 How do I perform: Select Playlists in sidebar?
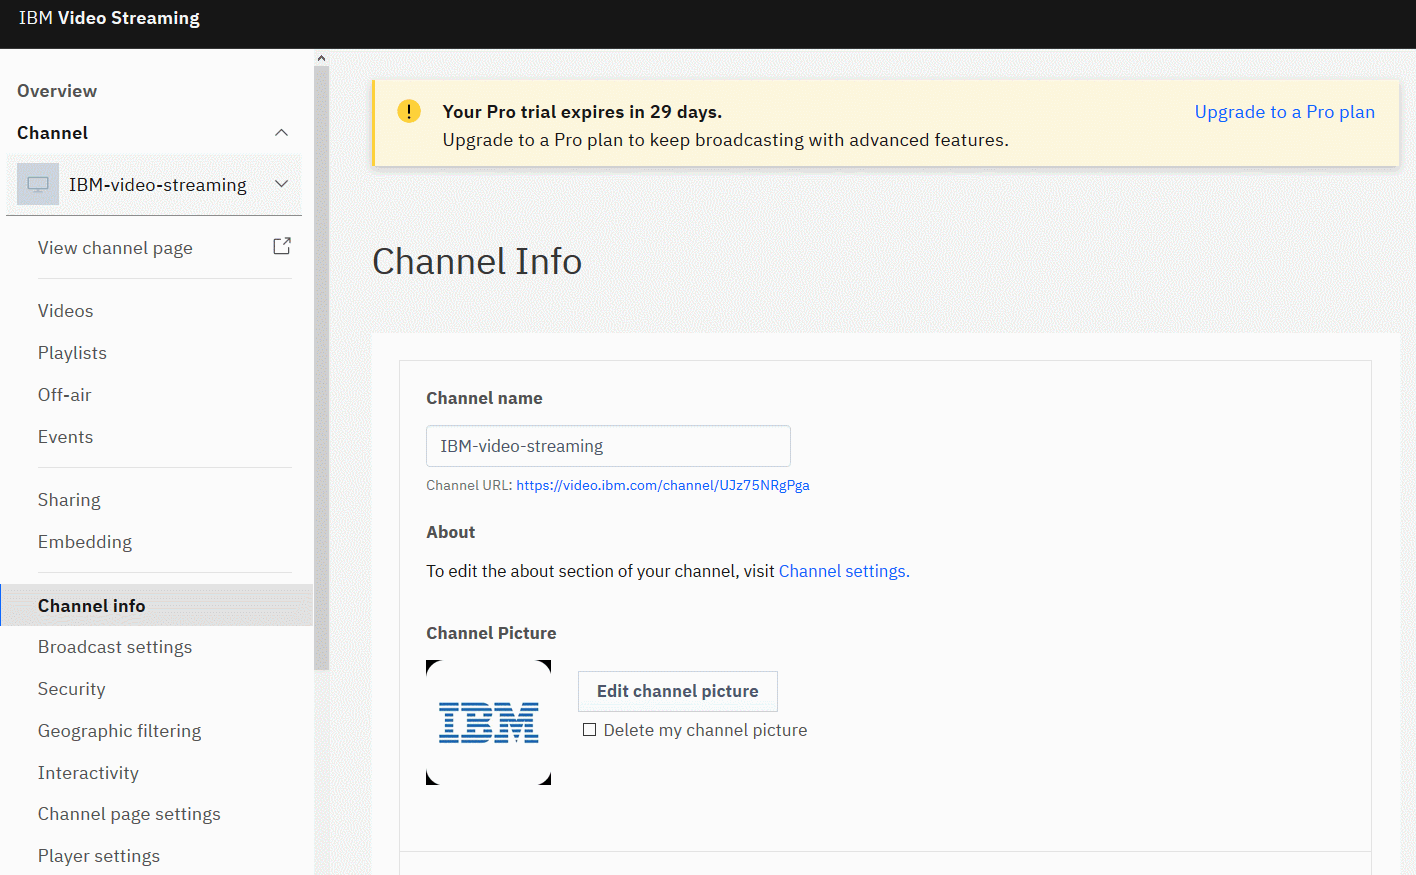tap(72, 353)
